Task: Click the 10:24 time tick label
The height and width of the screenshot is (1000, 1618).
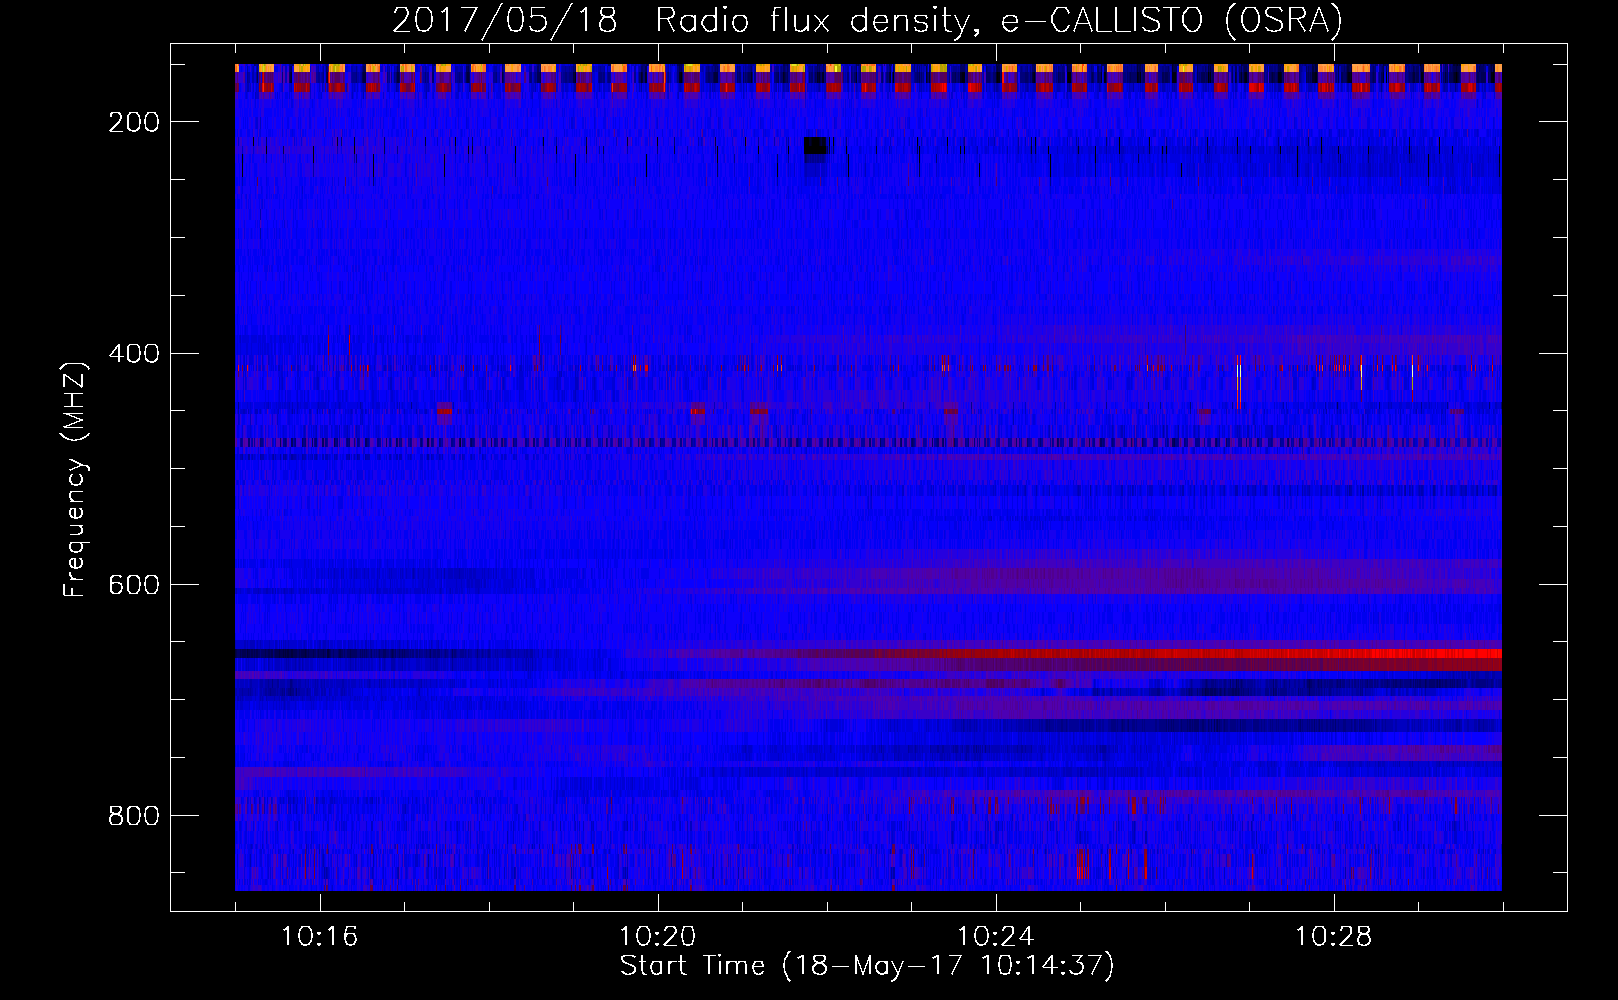Action: (x=995, y=937)
